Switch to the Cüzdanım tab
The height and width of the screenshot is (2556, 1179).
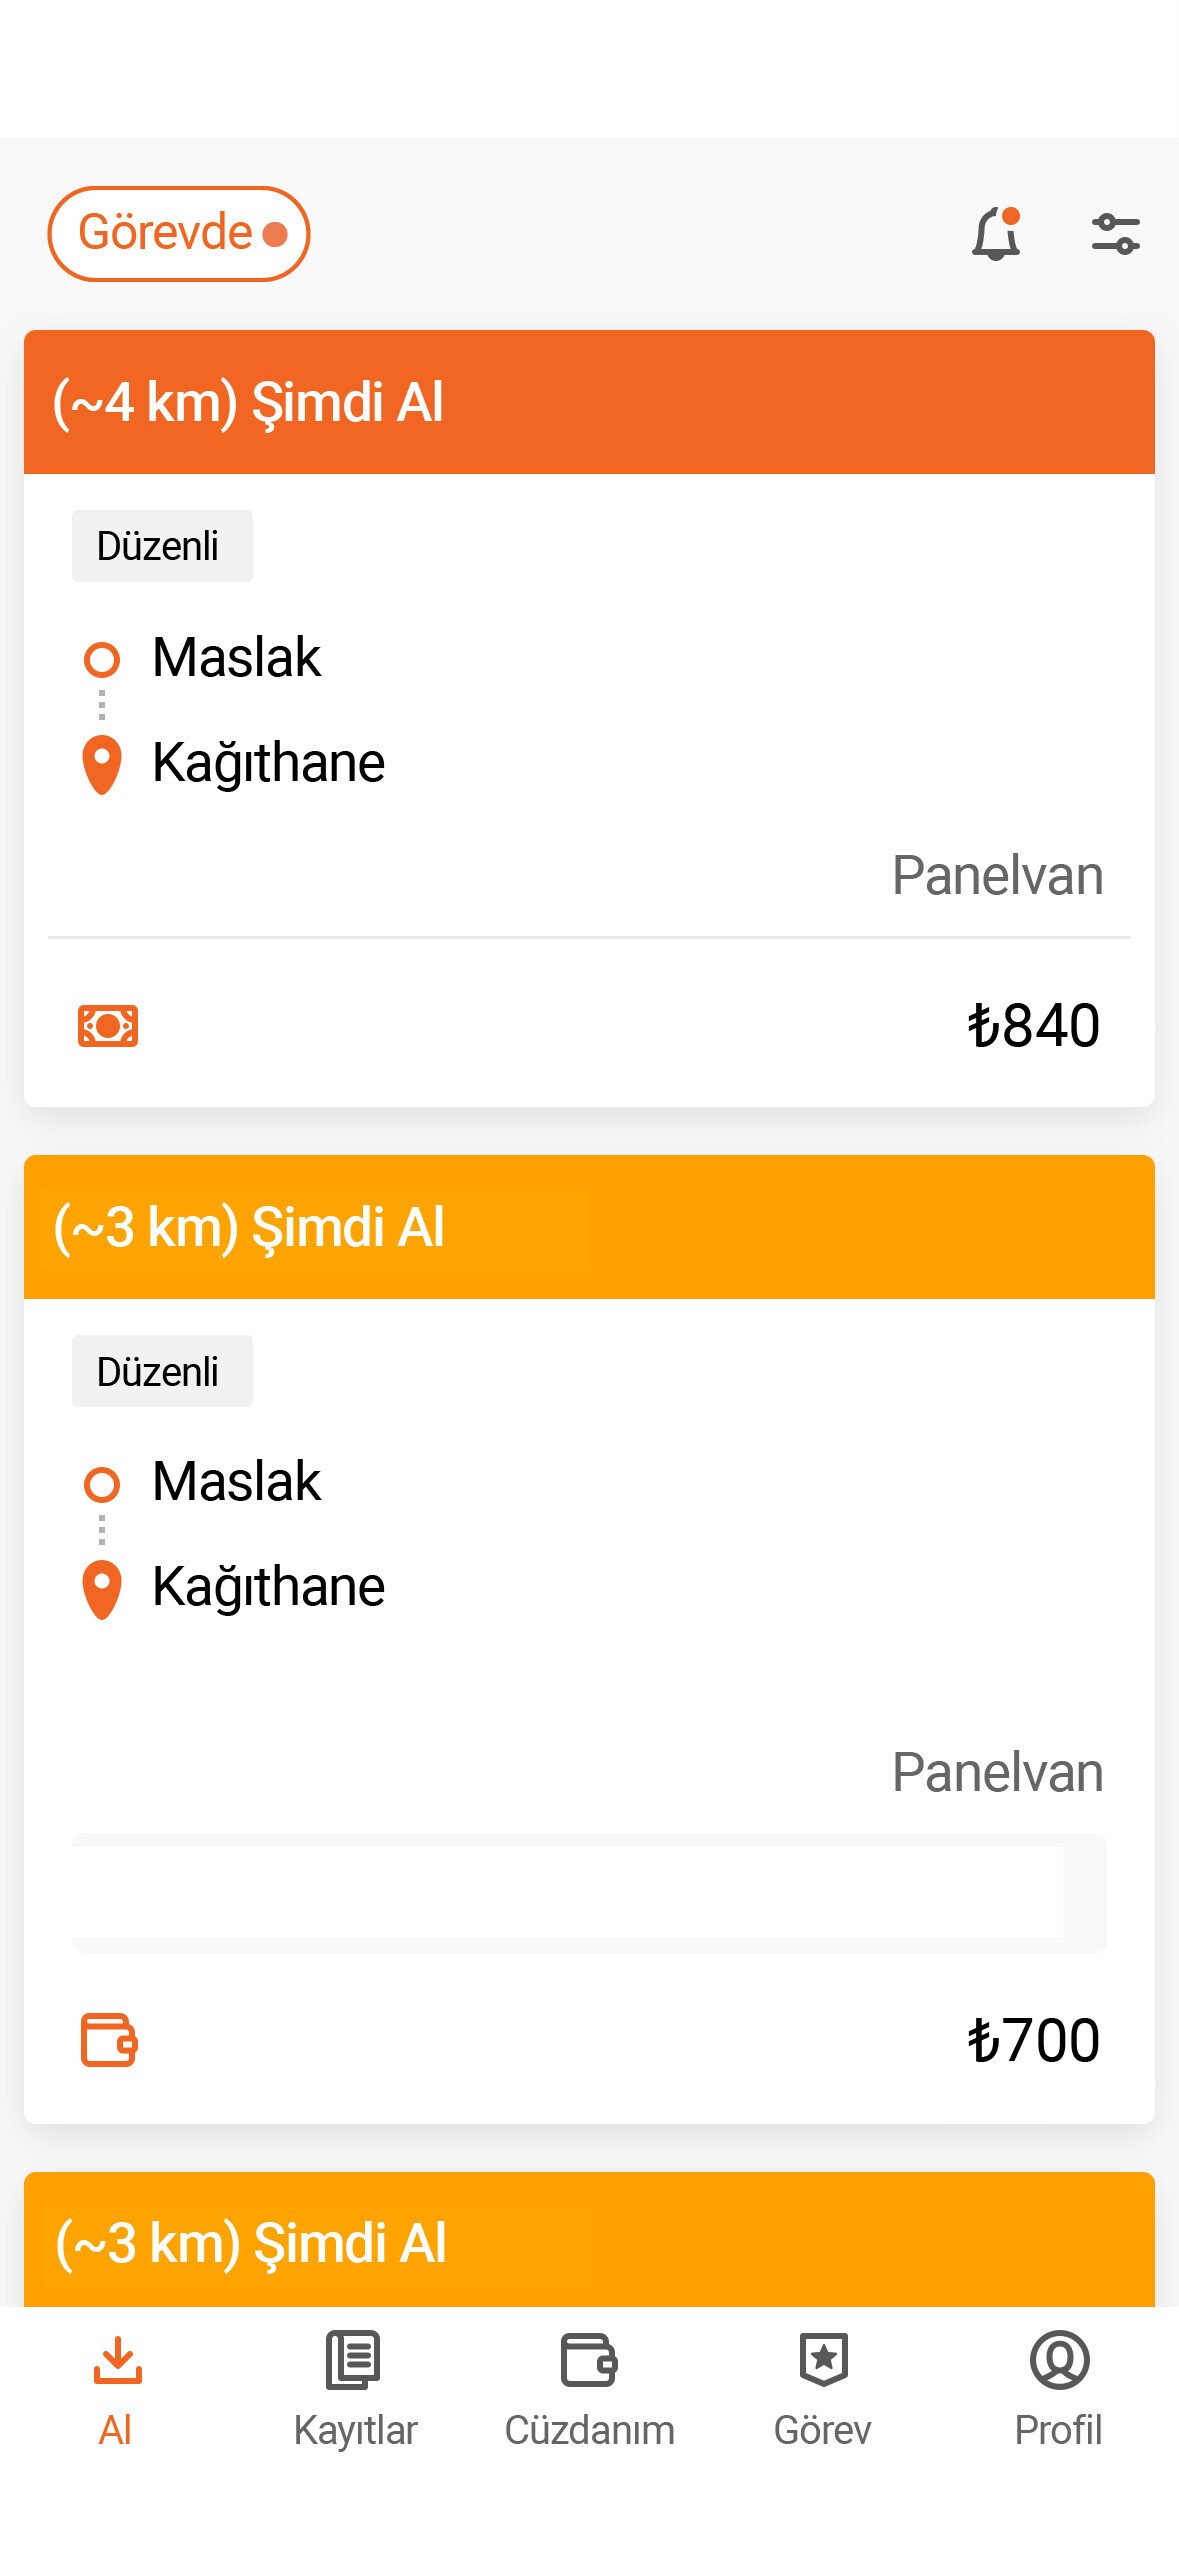589,2389
